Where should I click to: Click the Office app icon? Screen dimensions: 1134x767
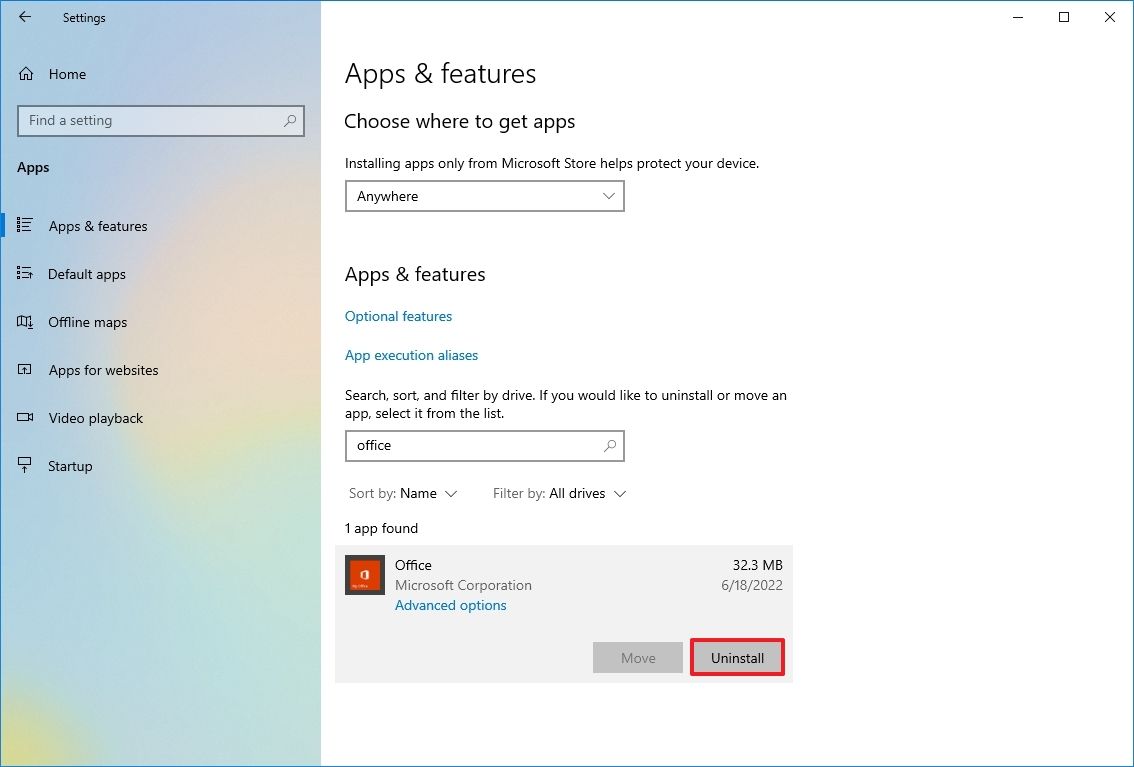(365, 575)
